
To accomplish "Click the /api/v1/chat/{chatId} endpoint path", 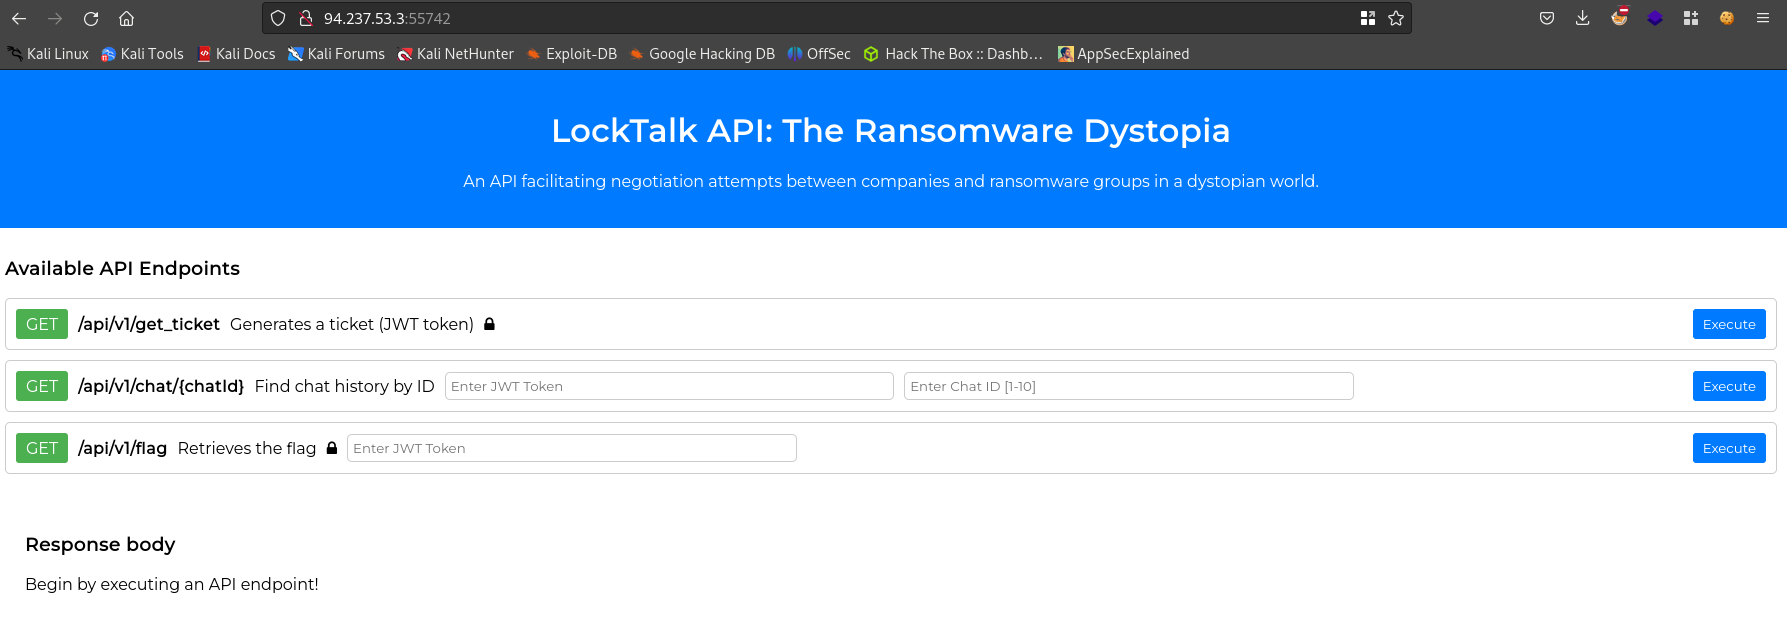I will 161,386.
